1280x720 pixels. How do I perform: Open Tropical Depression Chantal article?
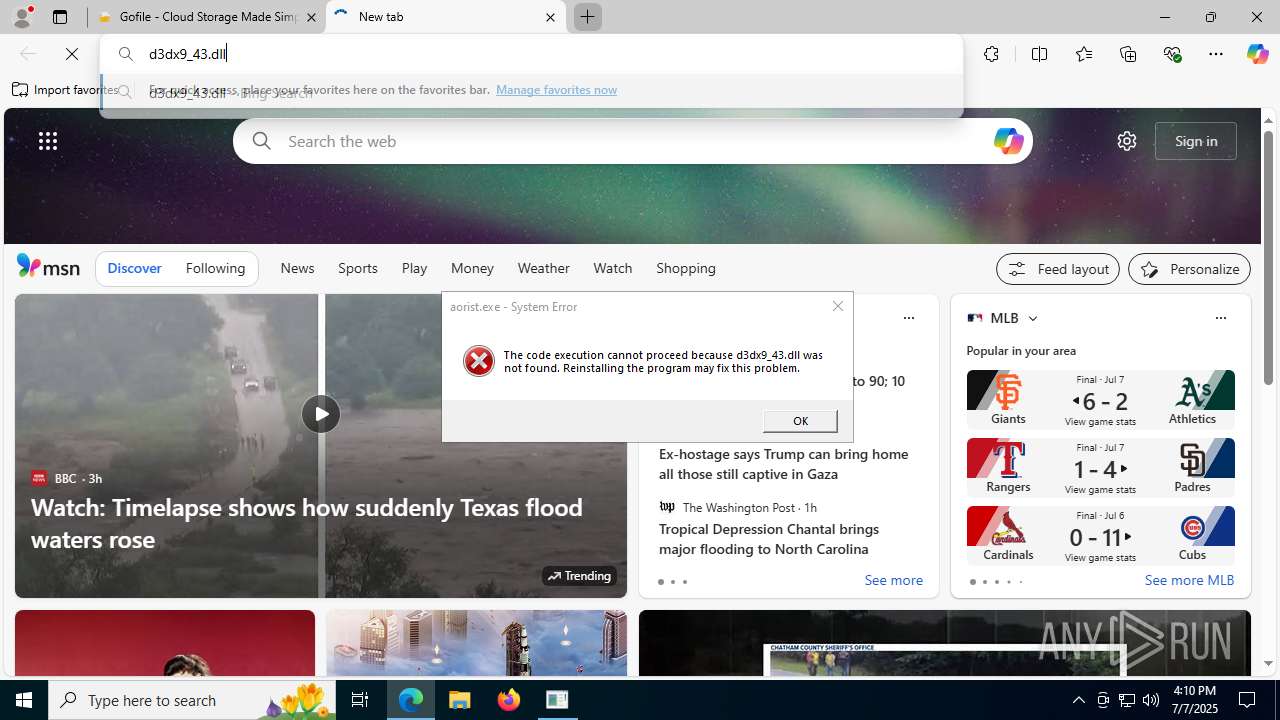pyautogui.click(x=768, y=539)
